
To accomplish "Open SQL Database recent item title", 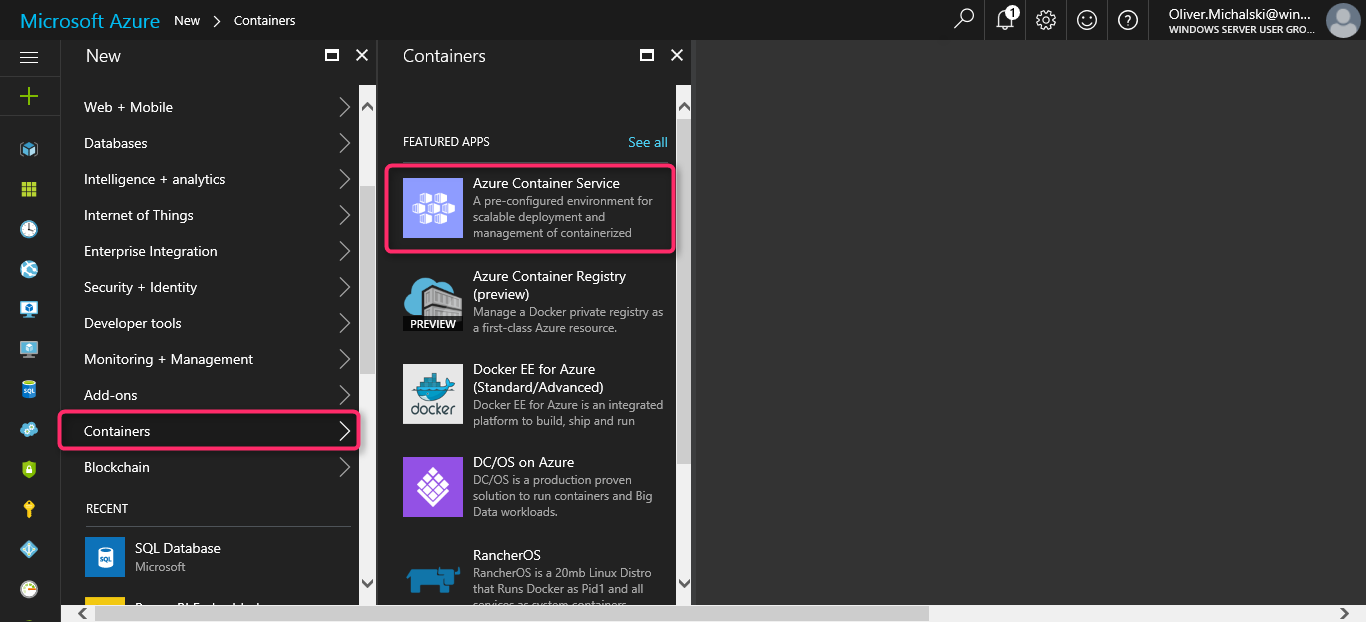I will (x=178, y=548).
